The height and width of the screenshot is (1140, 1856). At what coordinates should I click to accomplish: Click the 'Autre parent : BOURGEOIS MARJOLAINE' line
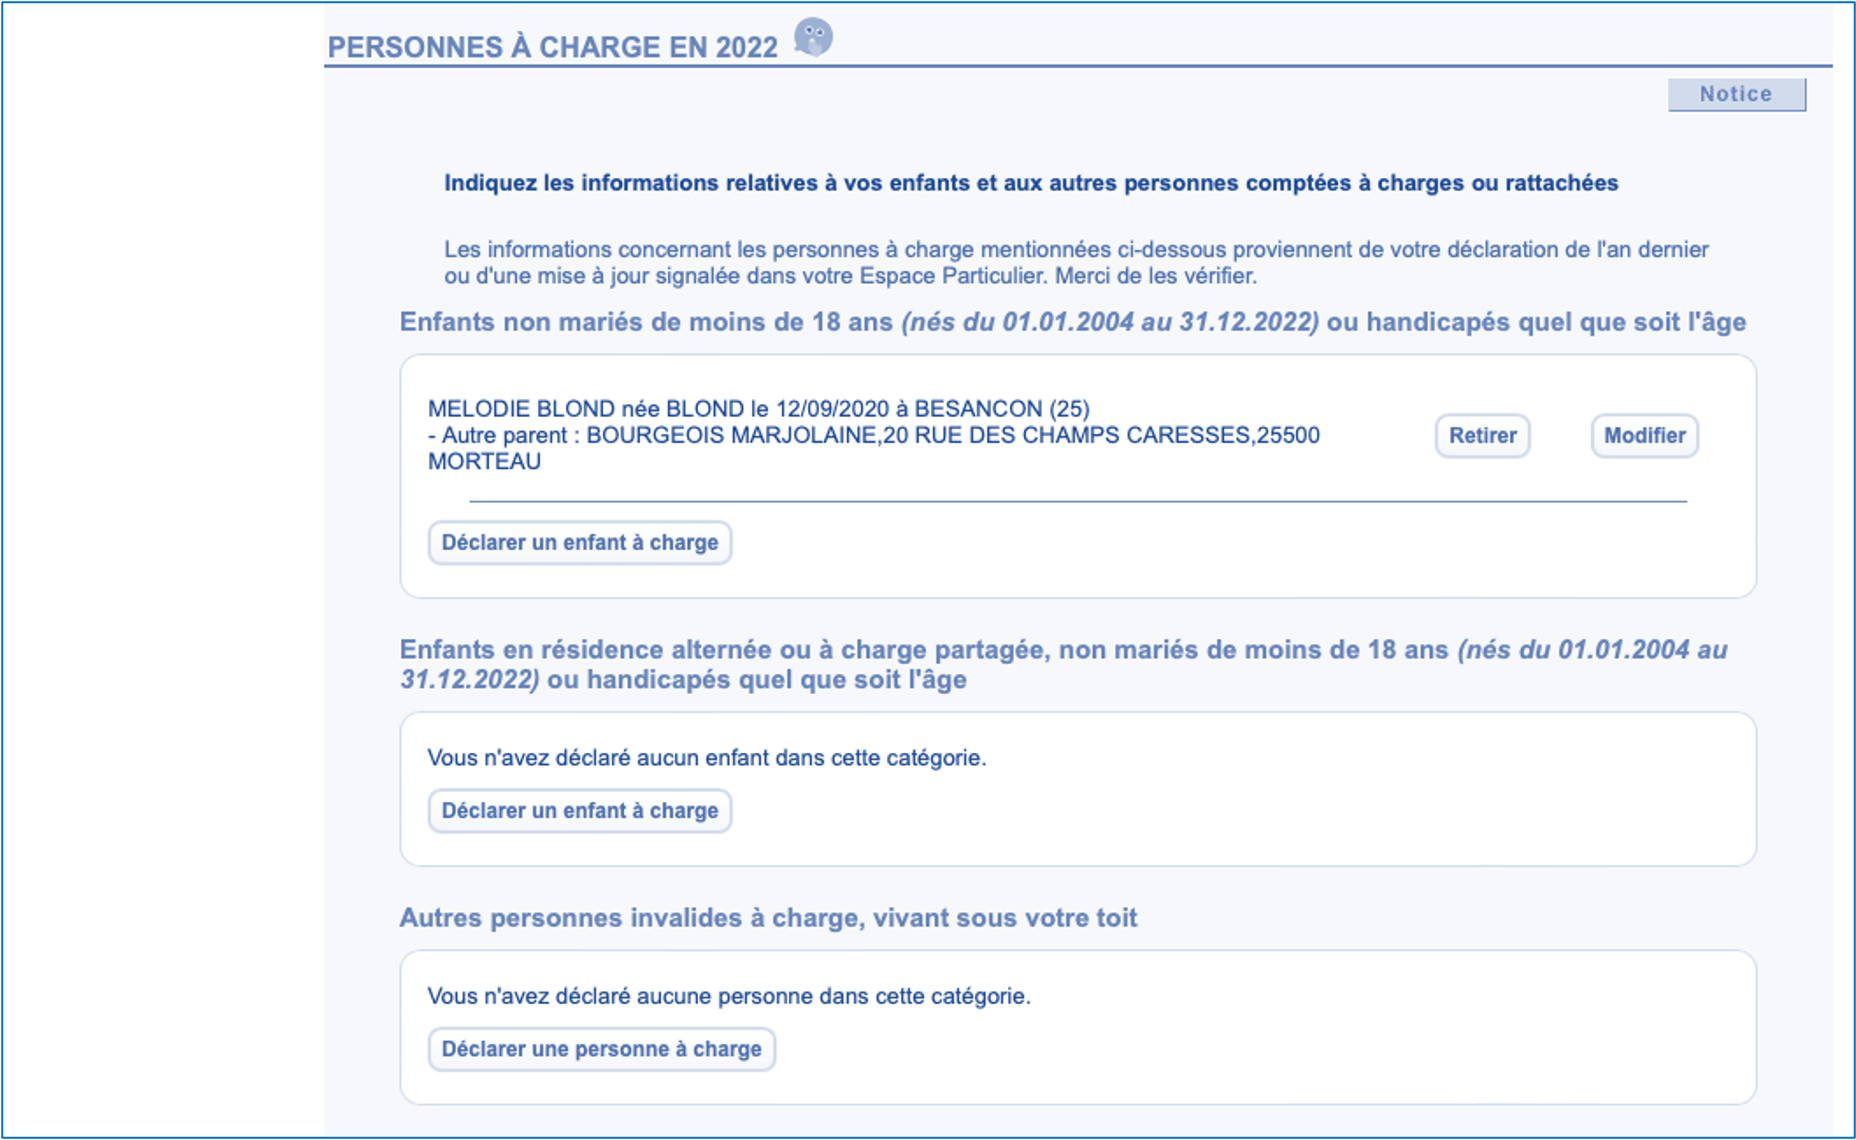pyautogui.click(x=873, y=435)
